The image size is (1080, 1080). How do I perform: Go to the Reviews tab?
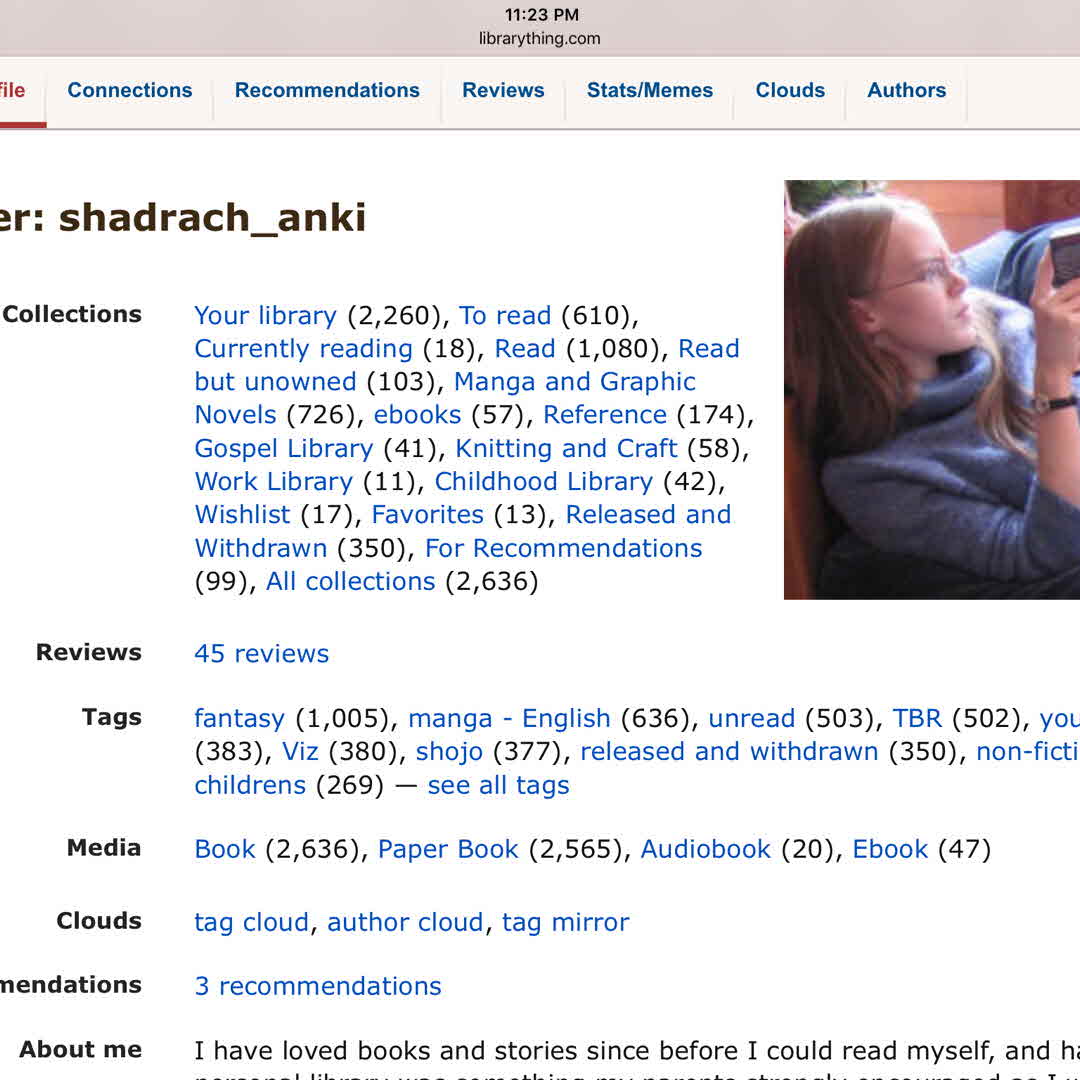coord(502,90)
